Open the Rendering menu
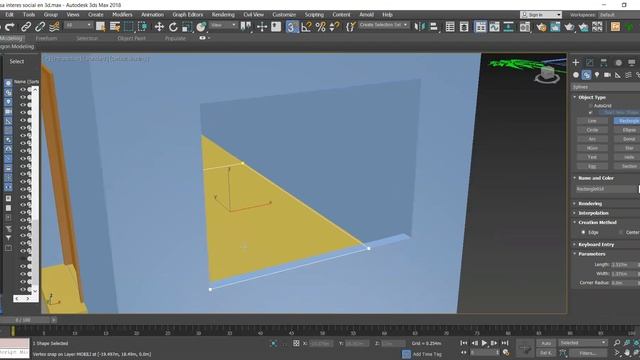This screenshot has height=360, width=640. click(223, 14)
